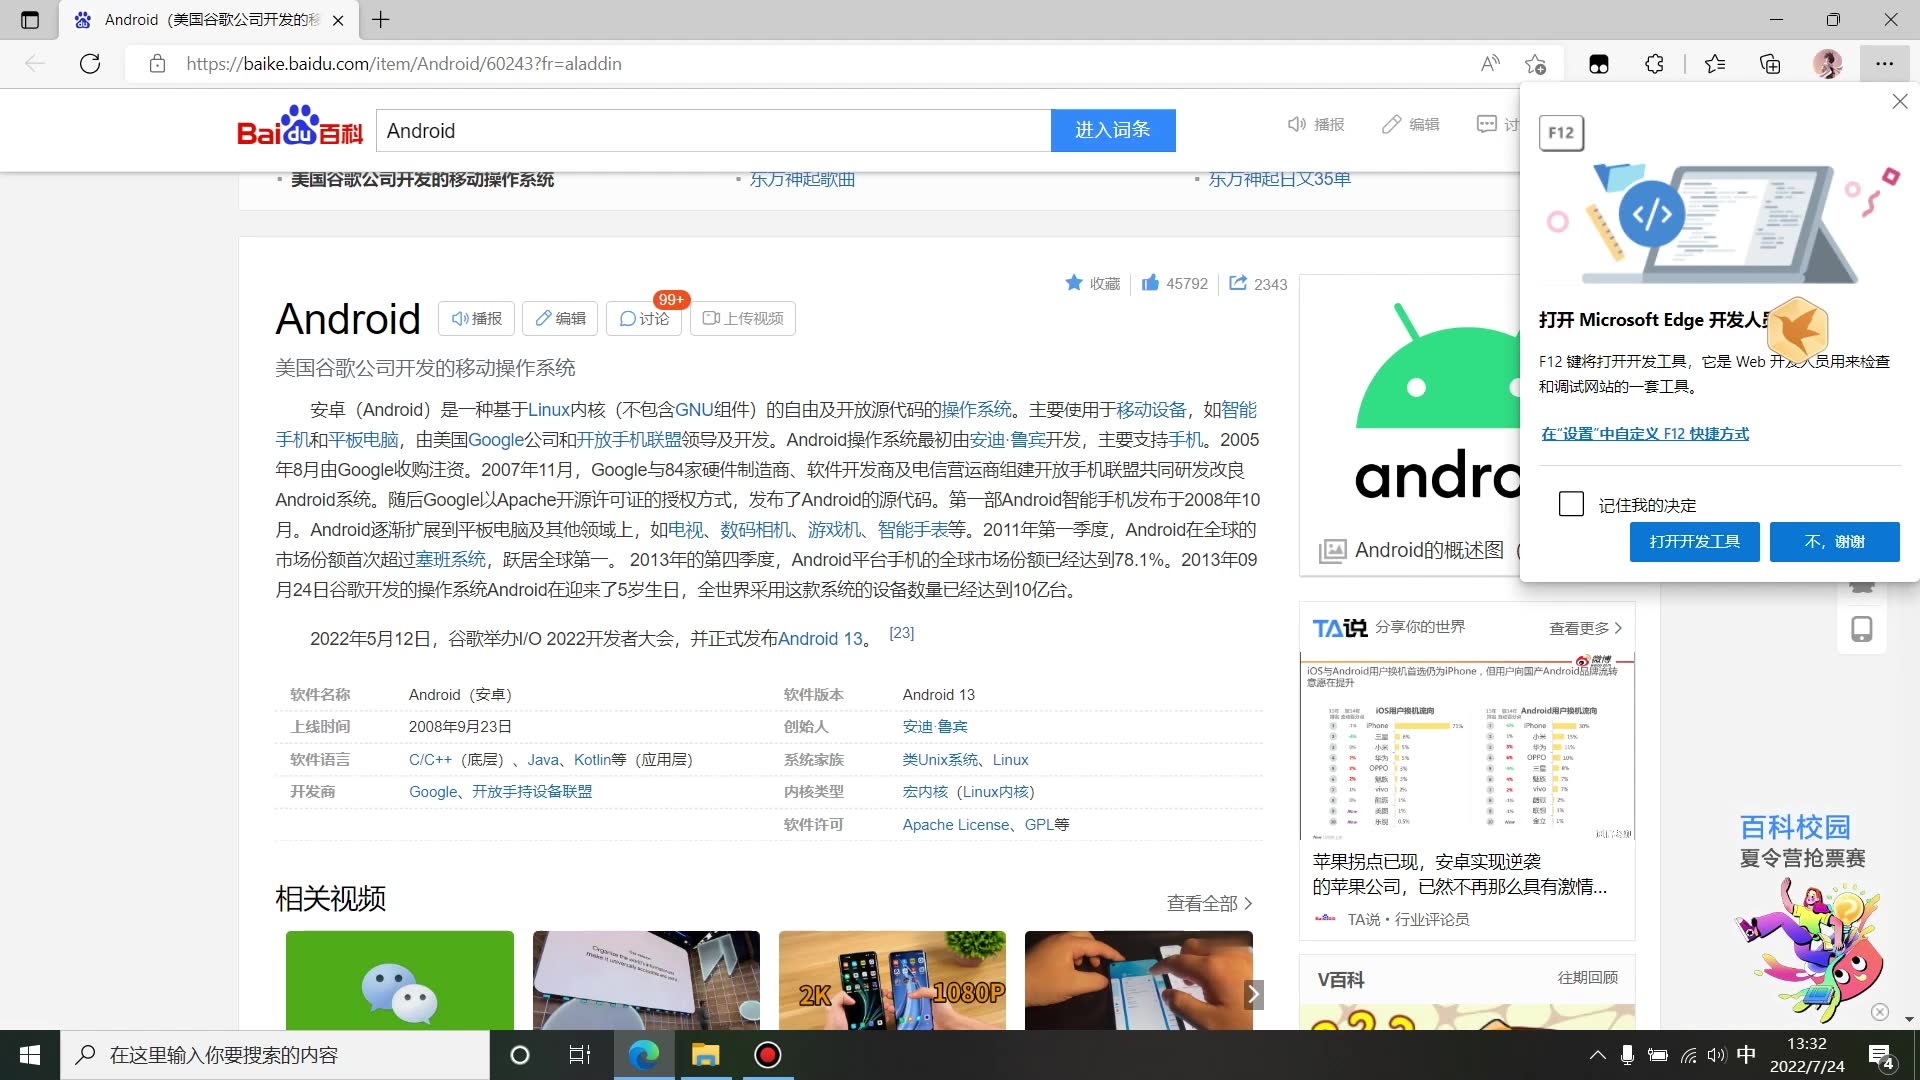Open the tab actions menu icon
This screenshot has height=1080, width=1920.
[x=30, y=20]
